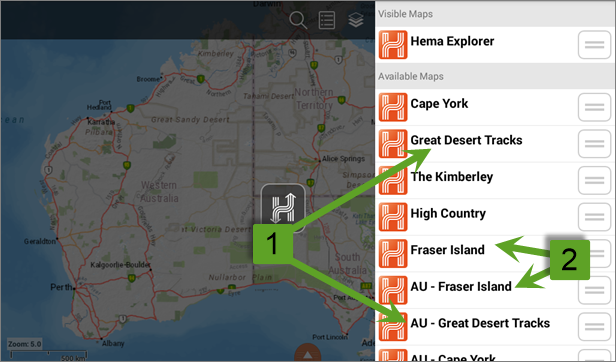Viewport: 616px width, 362px height.
Task: Select the Great Desert Tracks map entry
Action: click(x=495, y=144)
